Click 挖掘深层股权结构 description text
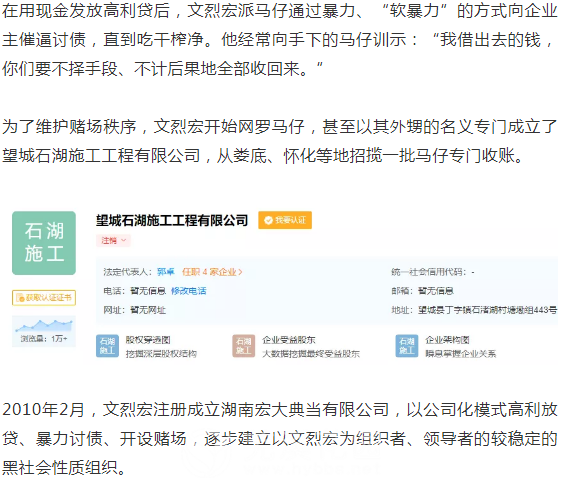562x483 pixels. [161, 354]
